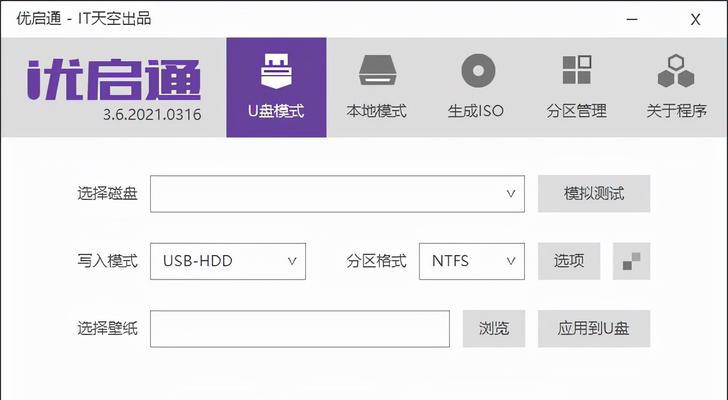Click the 模拟测试 button

pyautogui.click(x=594, y=194)
